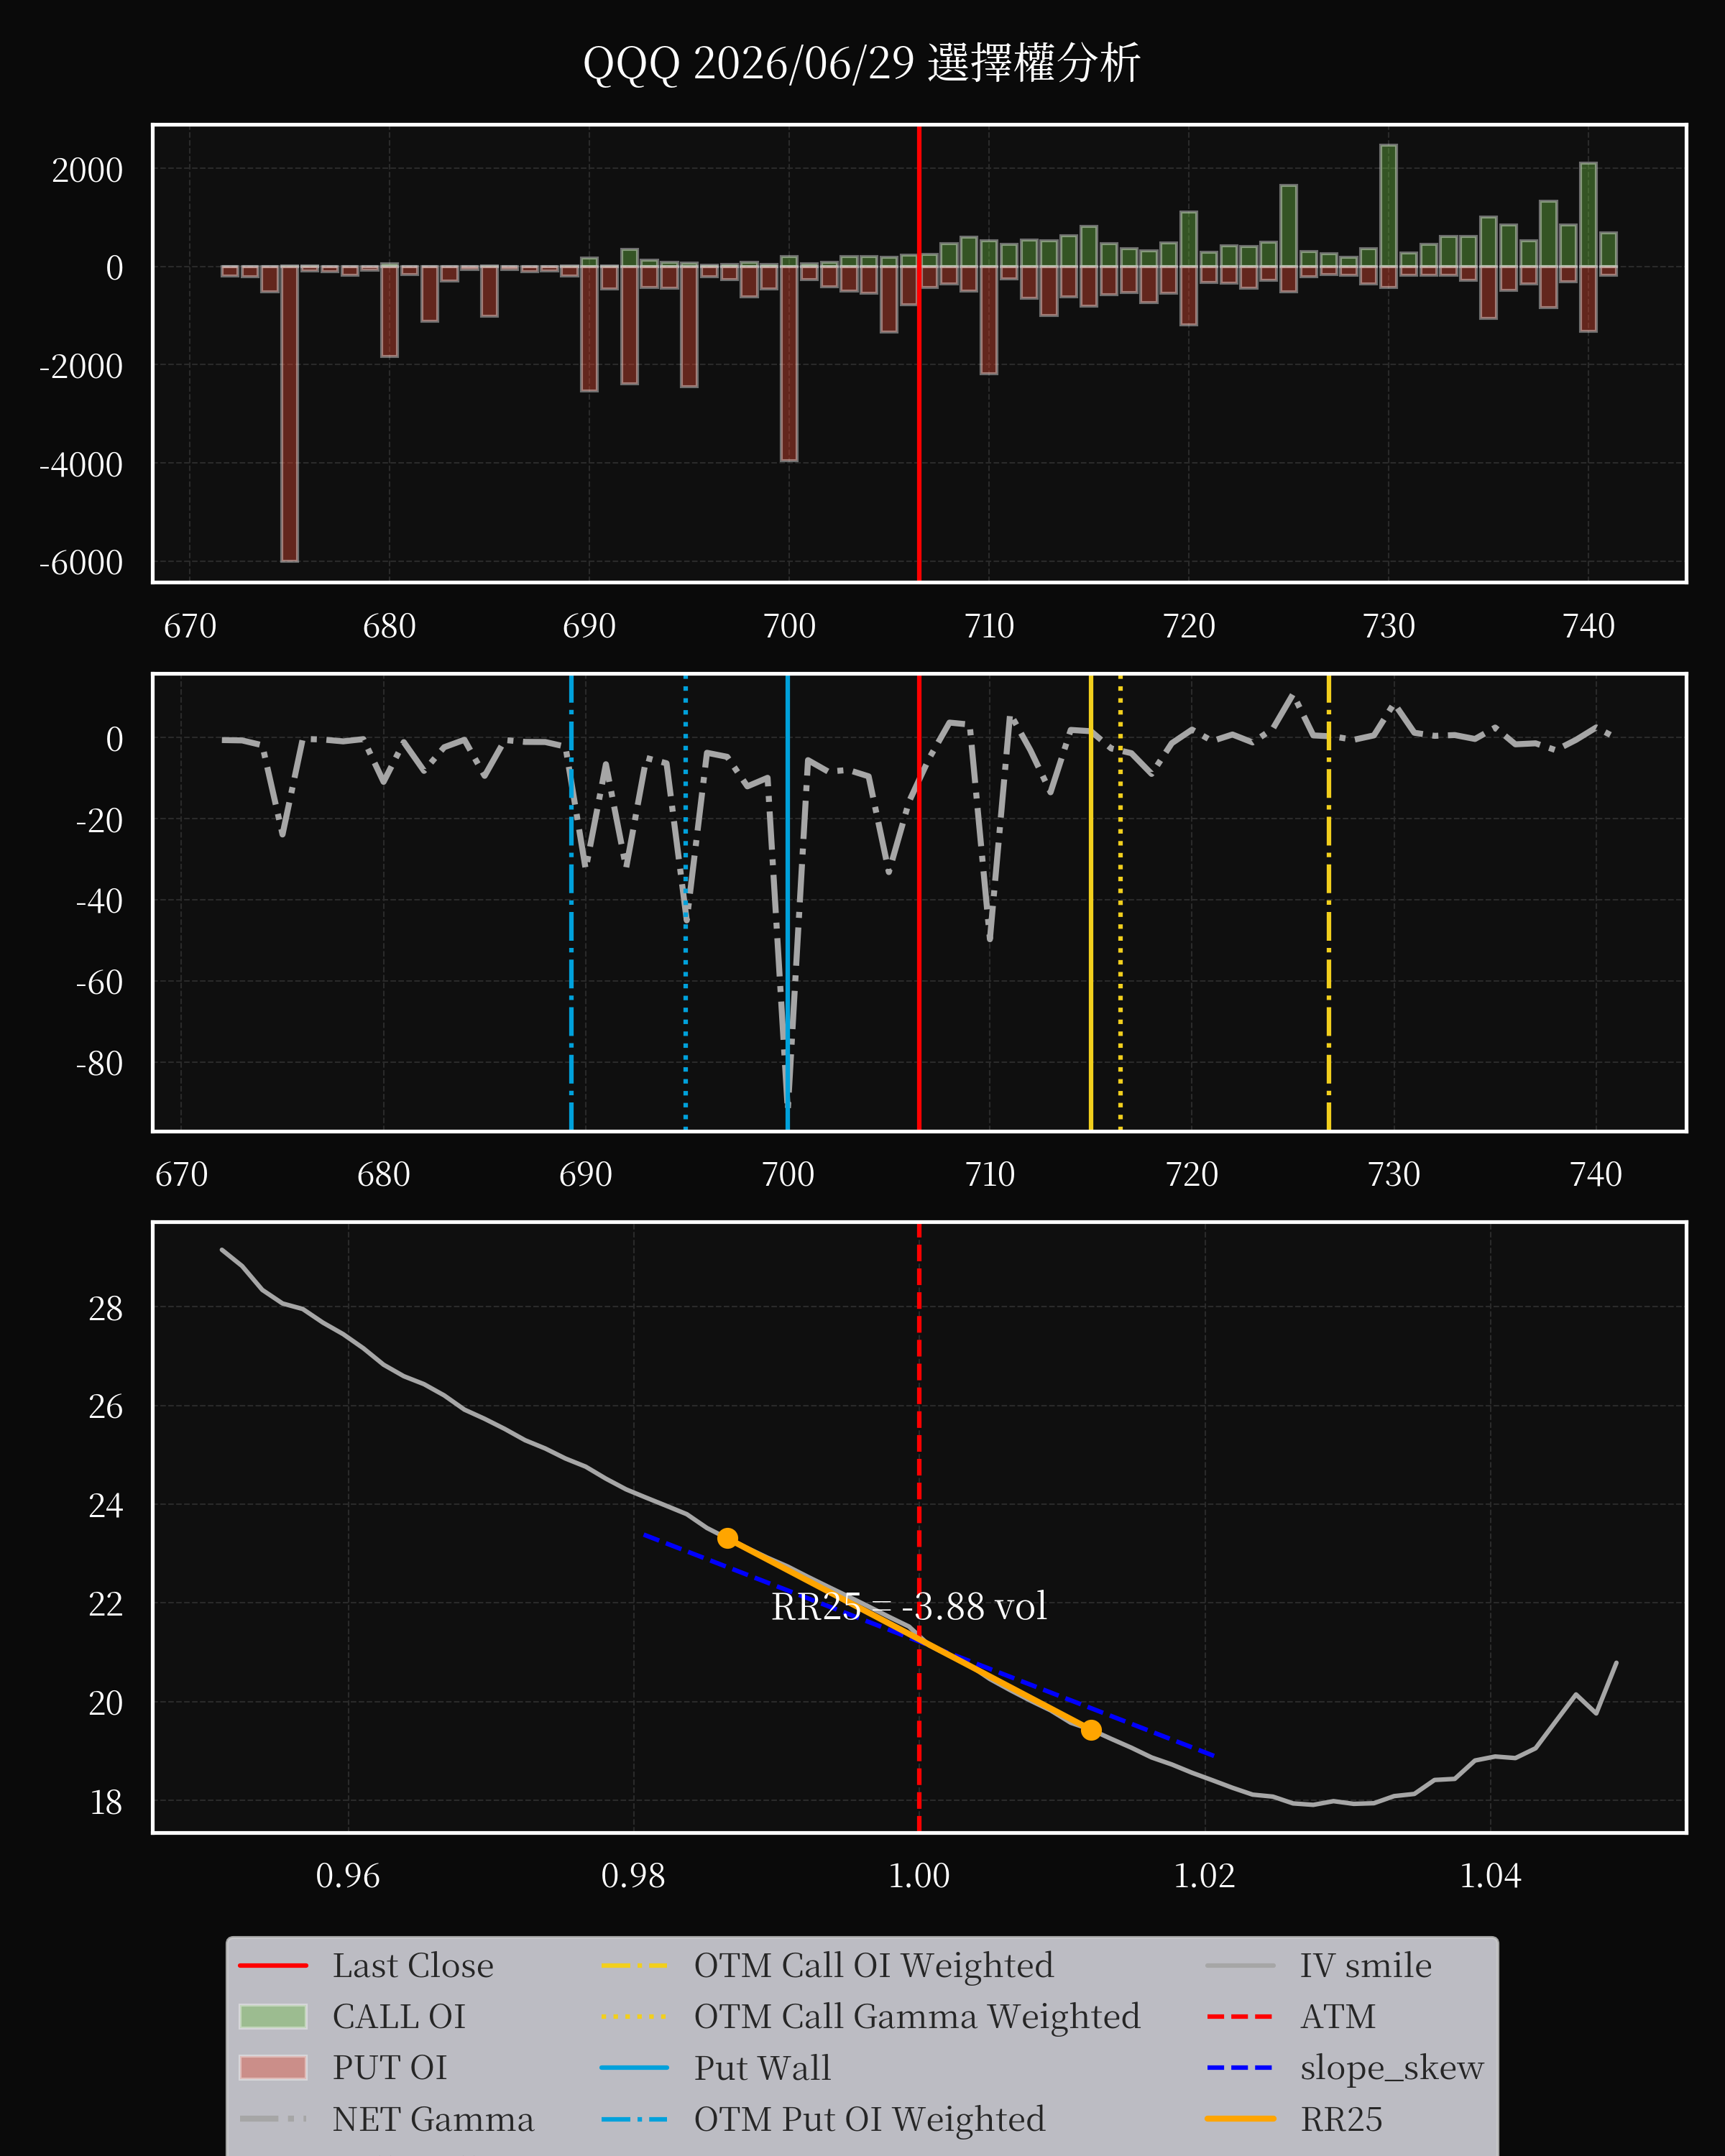Click the '2000' y-axis label in top chart
The height and width of the screenshot is (2156, 1725).
tap(88, 170)
